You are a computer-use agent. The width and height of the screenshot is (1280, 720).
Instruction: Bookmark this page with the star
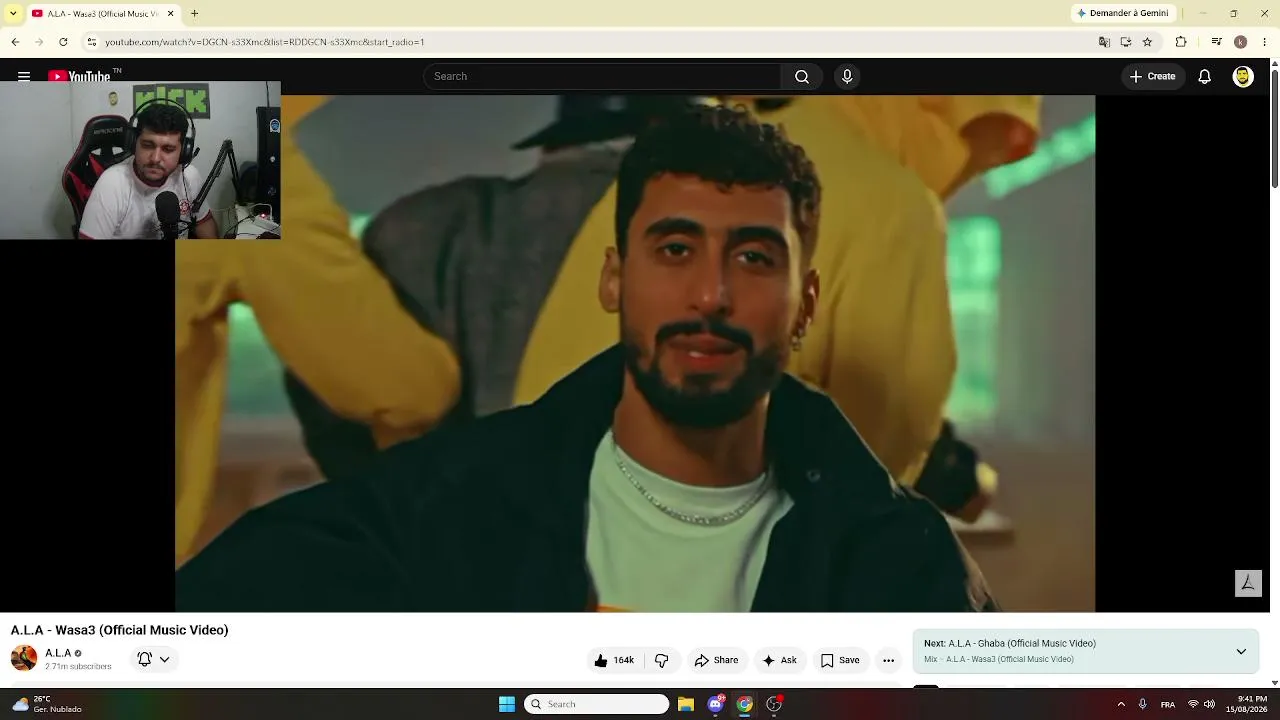[1147, 42]
